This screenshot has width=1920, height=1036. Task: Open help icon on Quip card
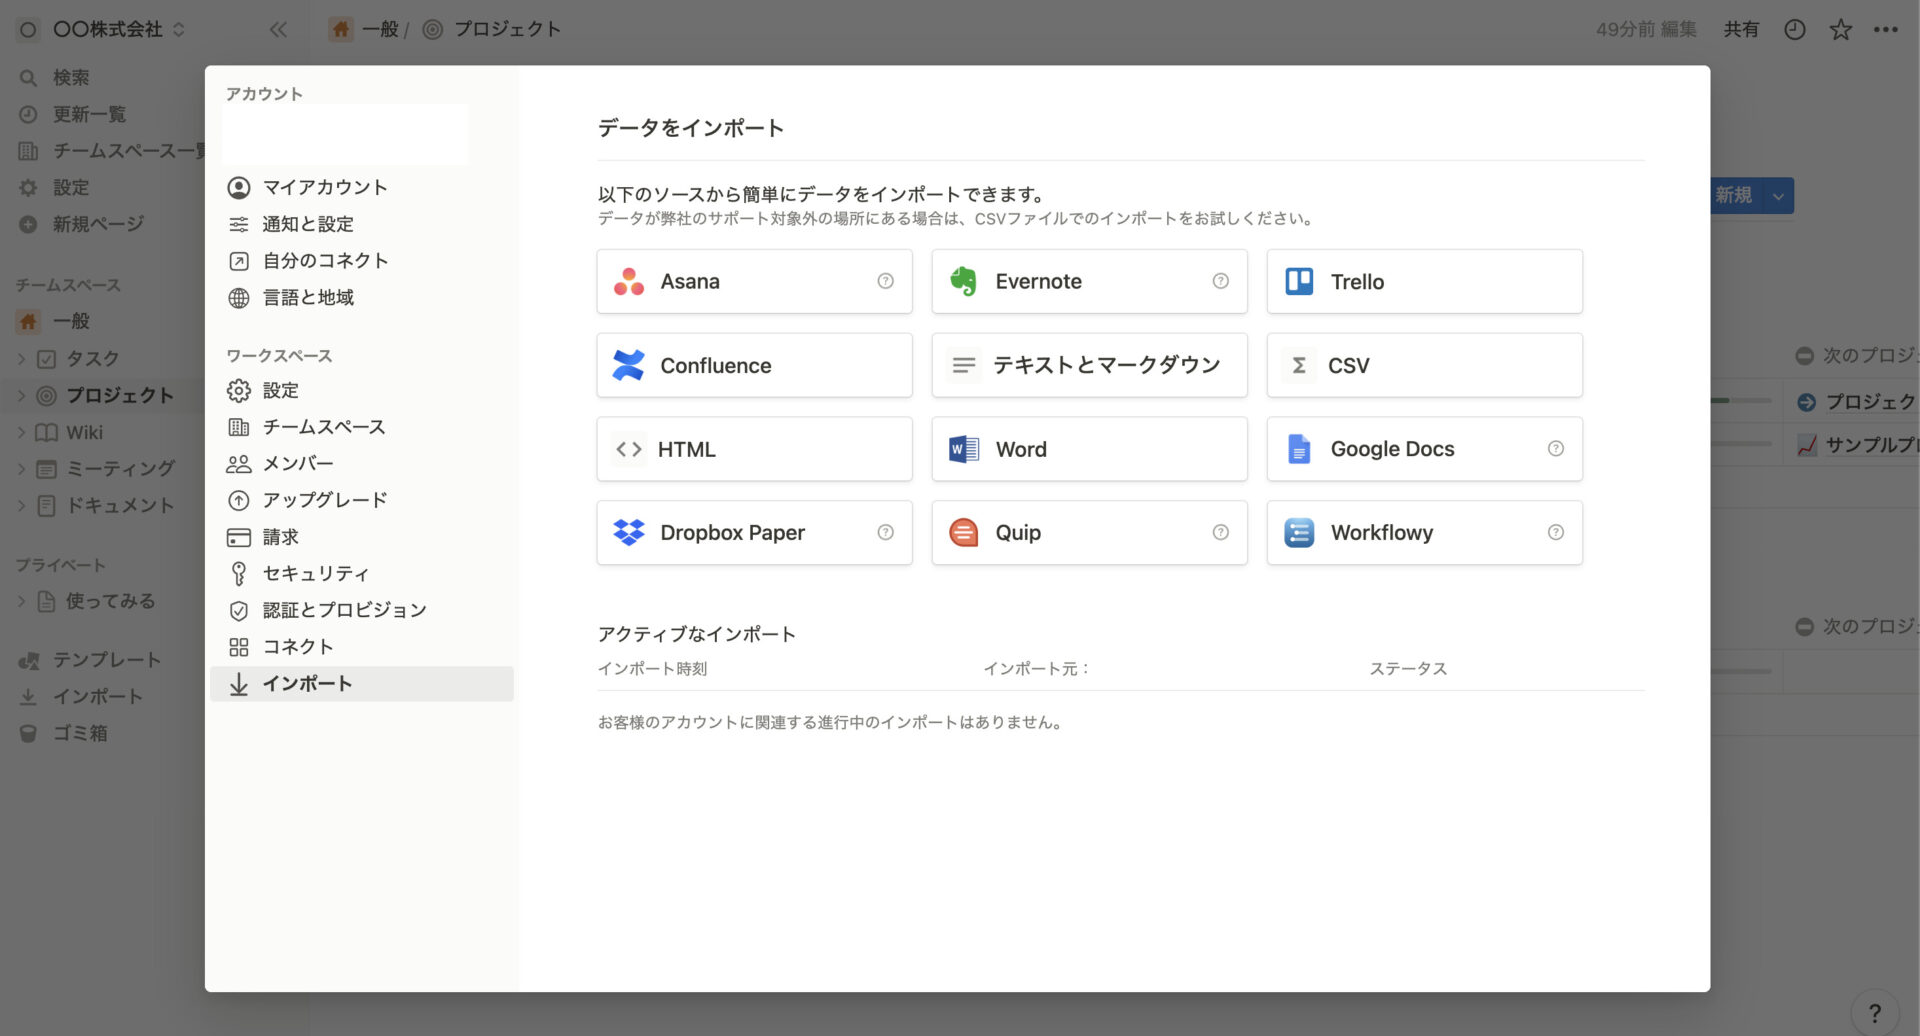1220,533
